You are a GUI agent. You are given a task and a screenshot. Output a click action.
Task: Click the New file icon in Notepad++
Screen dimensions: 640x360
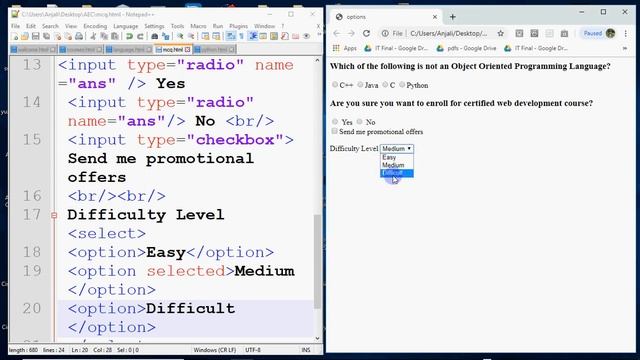pos(15,37)
